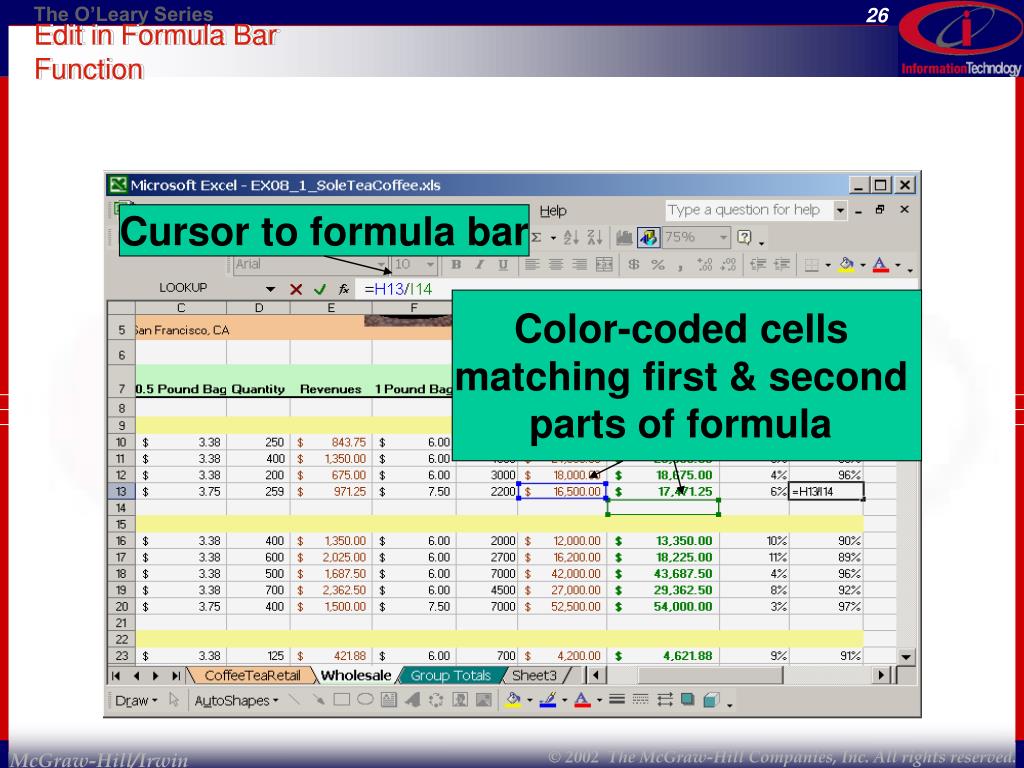Apply formatting toolbar red Font Color
Image resolution: width=1024 pixels, height=768 pixels.
pyautogui.click(x=881, y=264)
